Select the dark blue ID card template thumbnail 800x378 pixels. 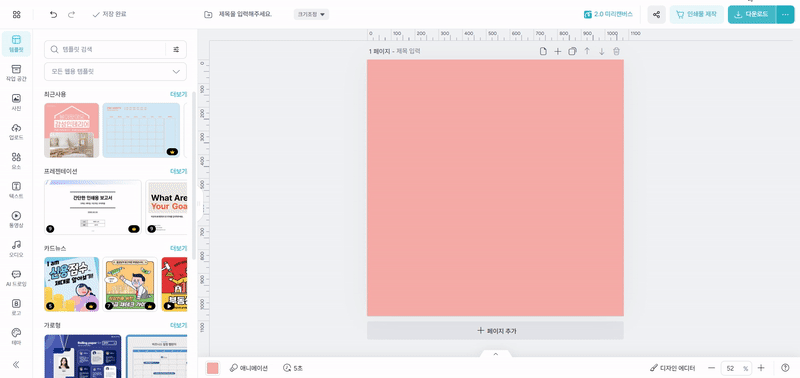point(83,356)
